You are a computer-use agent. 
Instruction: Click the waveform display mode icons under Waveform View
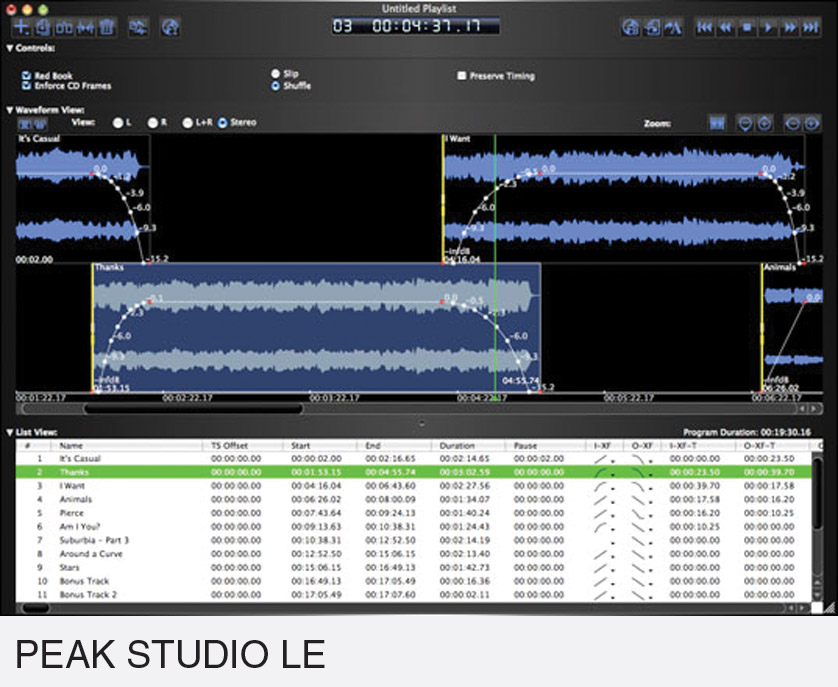33,125
